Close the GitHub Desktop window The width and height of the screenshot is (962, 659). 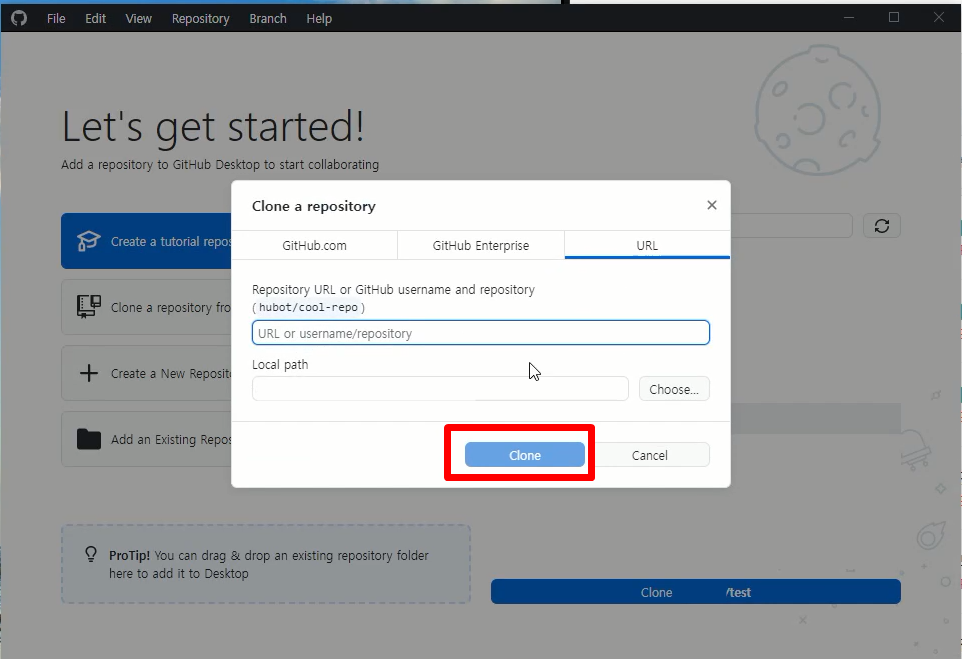click(939, 17)
